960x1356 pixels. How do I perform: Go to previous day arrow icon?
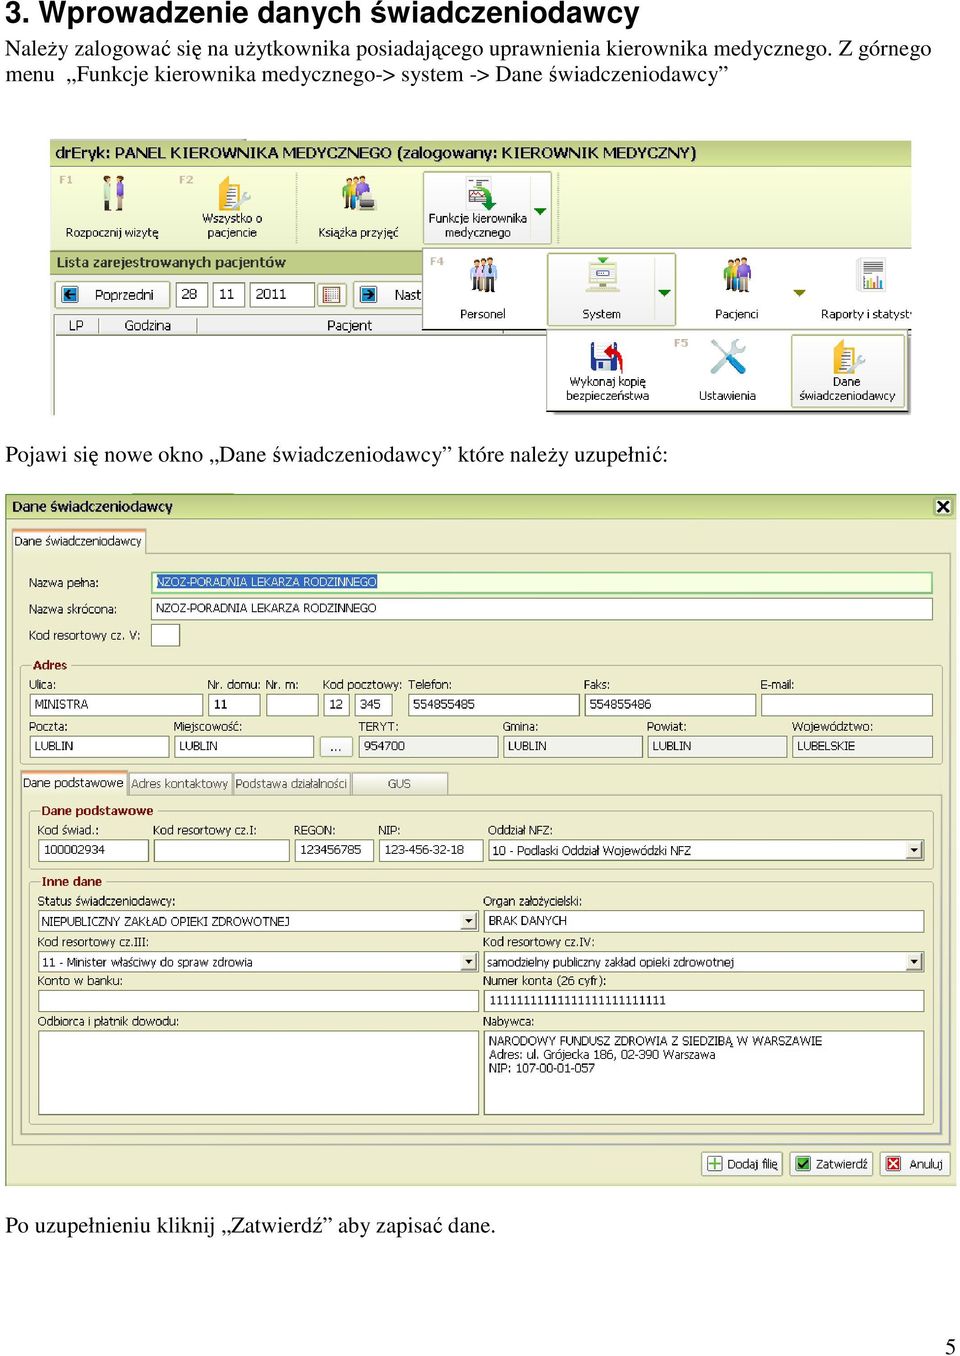tap(70, 294)
